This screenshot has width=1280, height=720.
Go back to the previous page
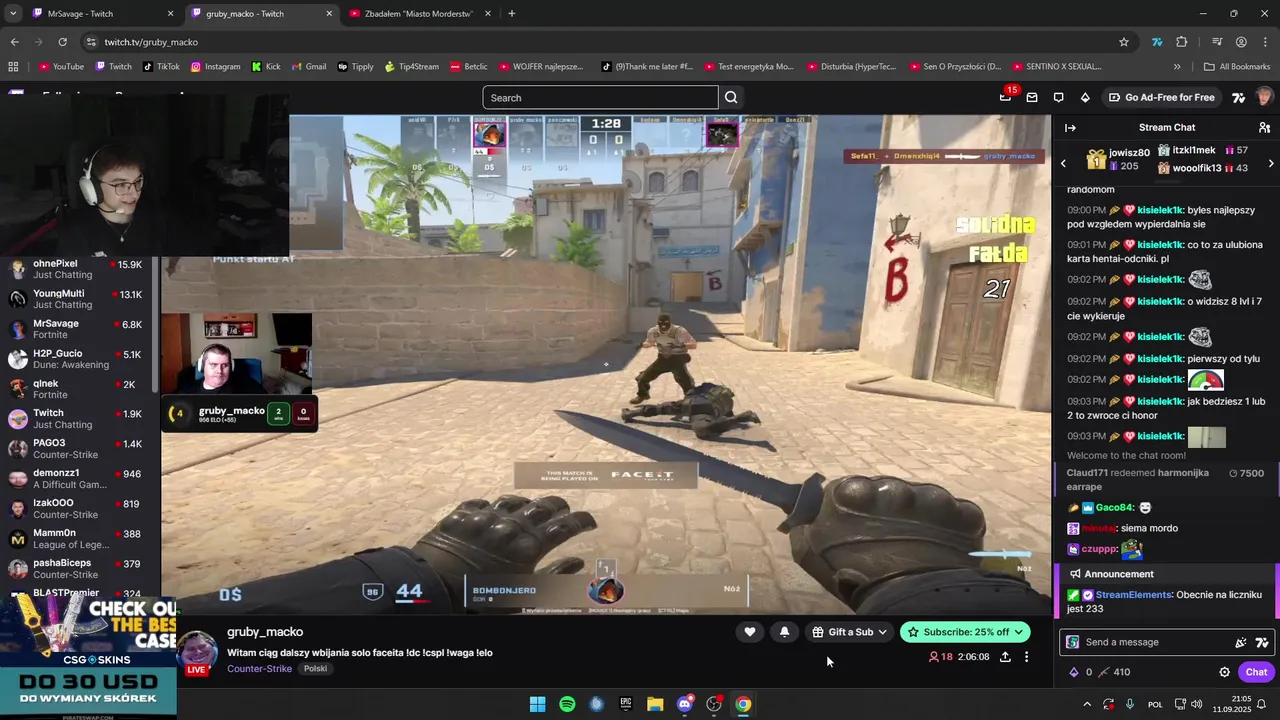(14, 42)
